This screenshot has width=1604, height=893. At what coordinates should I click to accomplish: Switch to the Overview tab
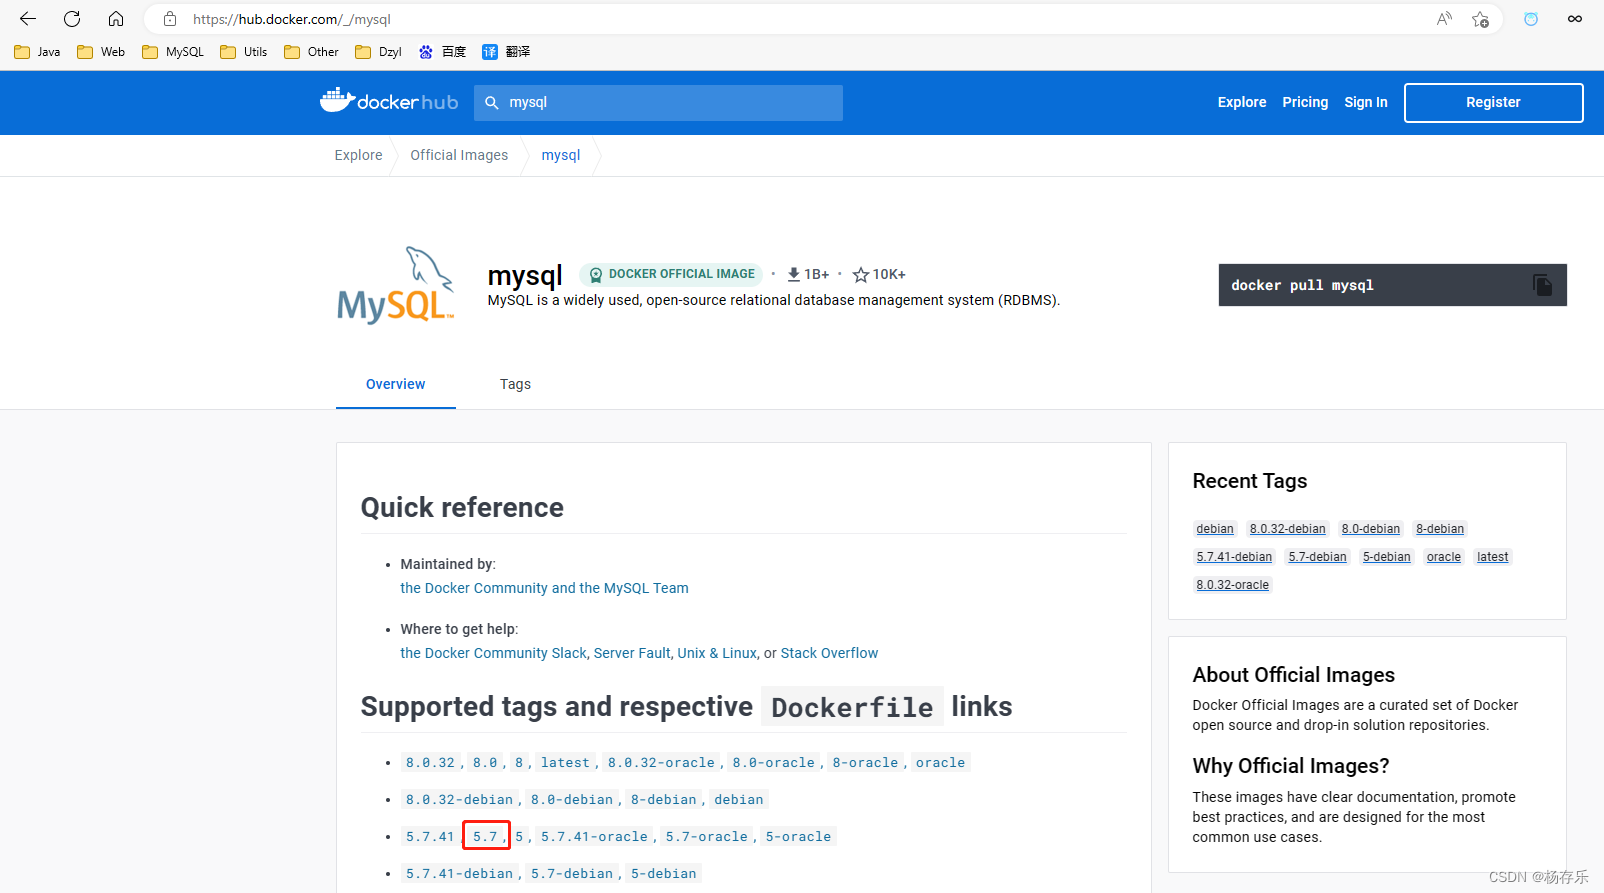click(396, 384)
